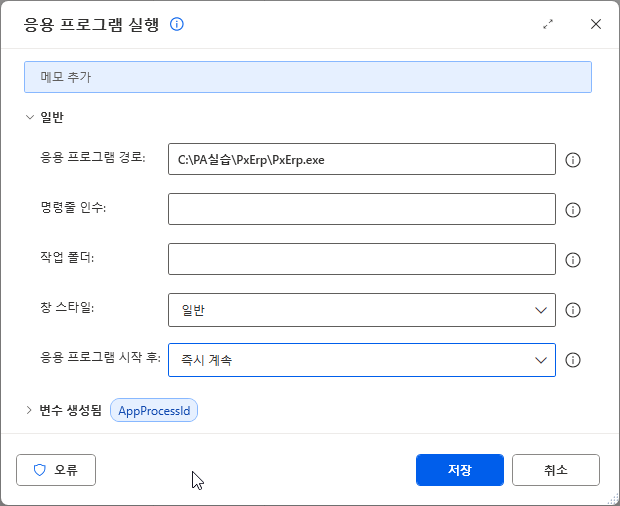Open the info icon beside the dialog title
Viewport: 620px width, 506px height.
177,24
